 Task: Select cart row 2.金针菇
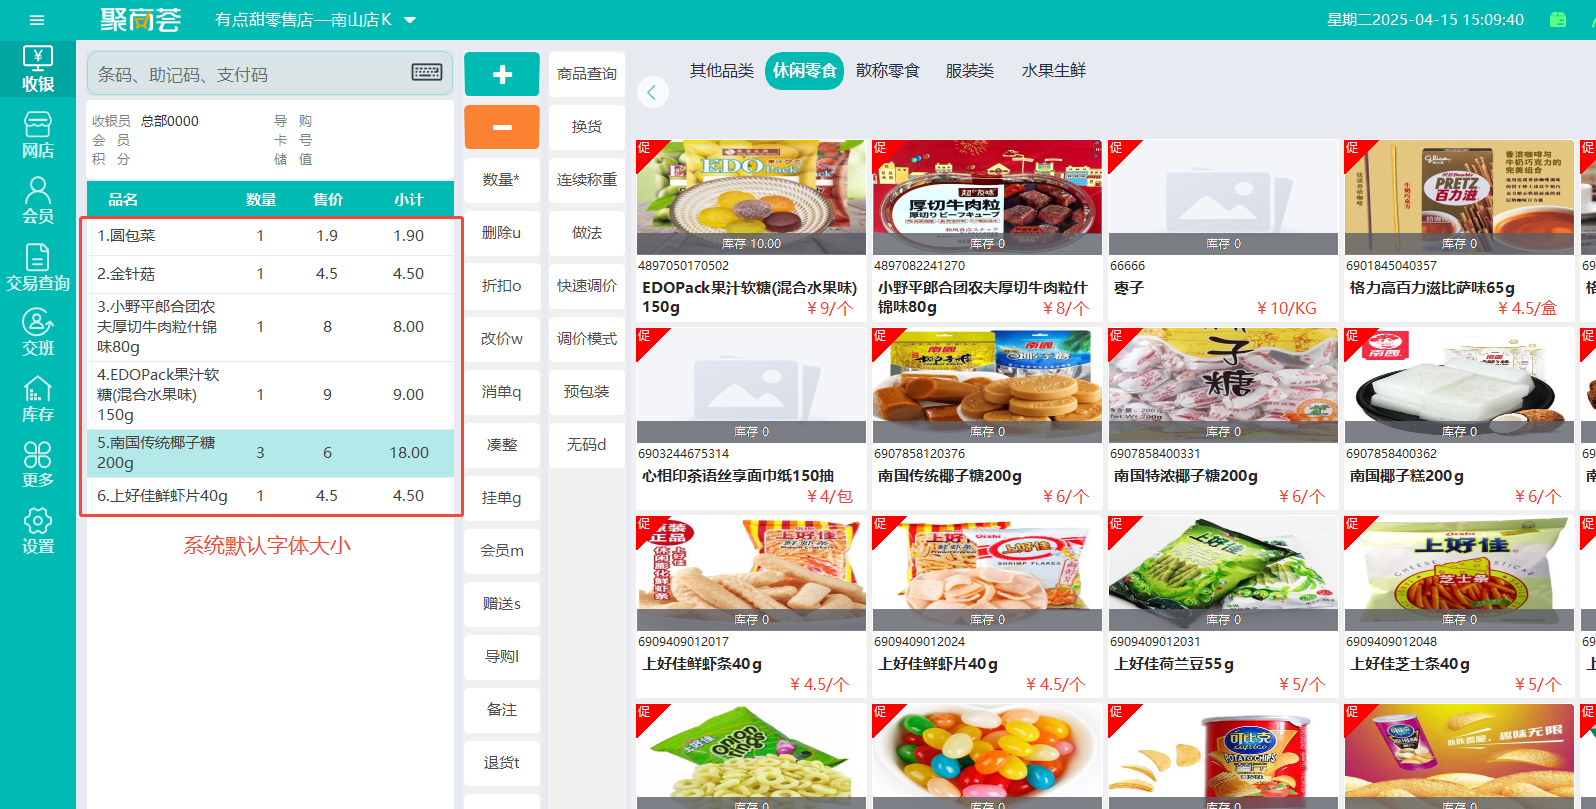pos(270,274)
